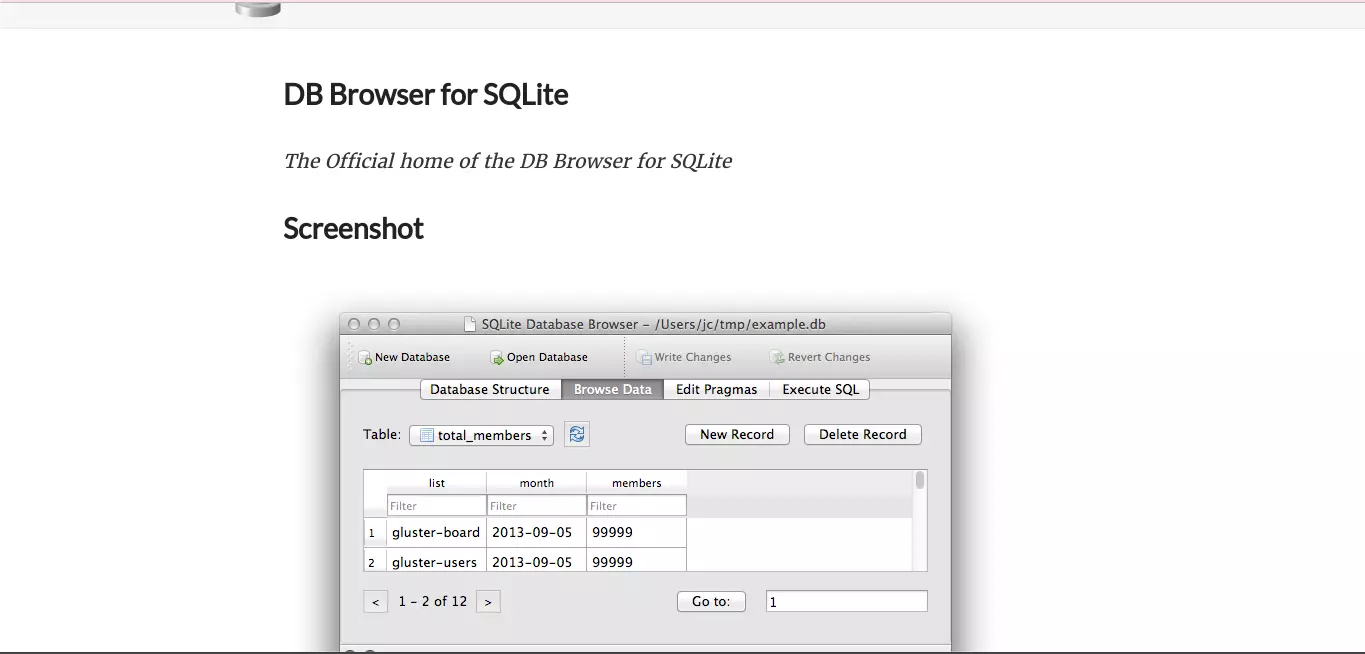The width and height of the screenshot is (1365, 654).
Task: Click the month column header
Action: [x=536, y=483]
